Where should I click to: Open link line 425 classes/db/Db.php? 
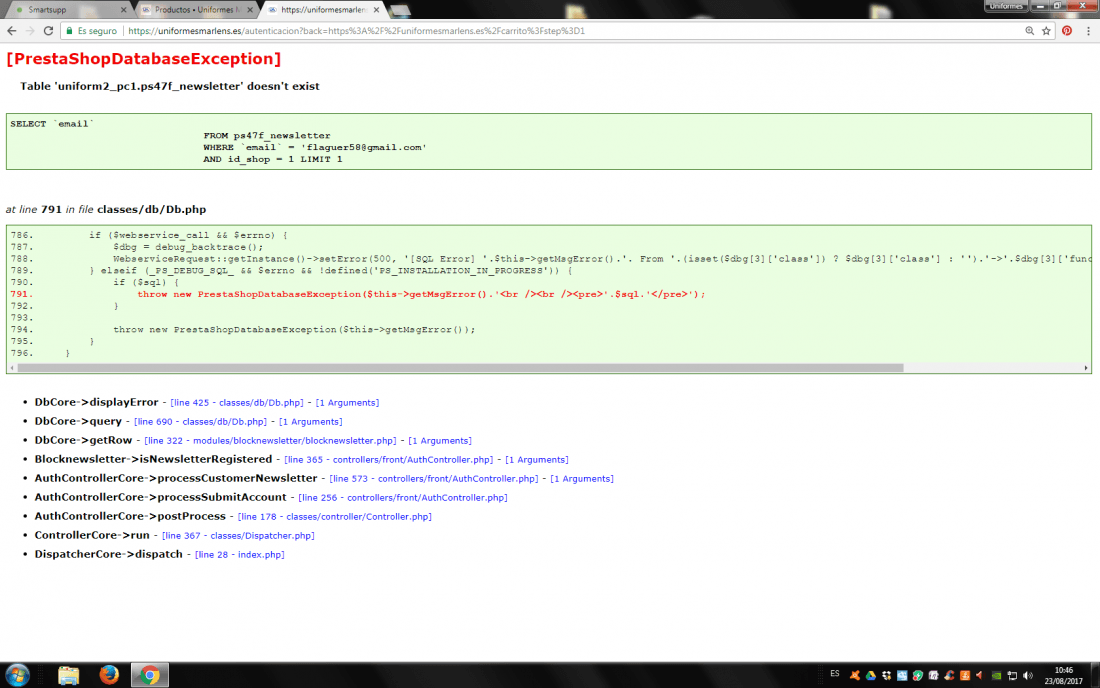(237, 403)
